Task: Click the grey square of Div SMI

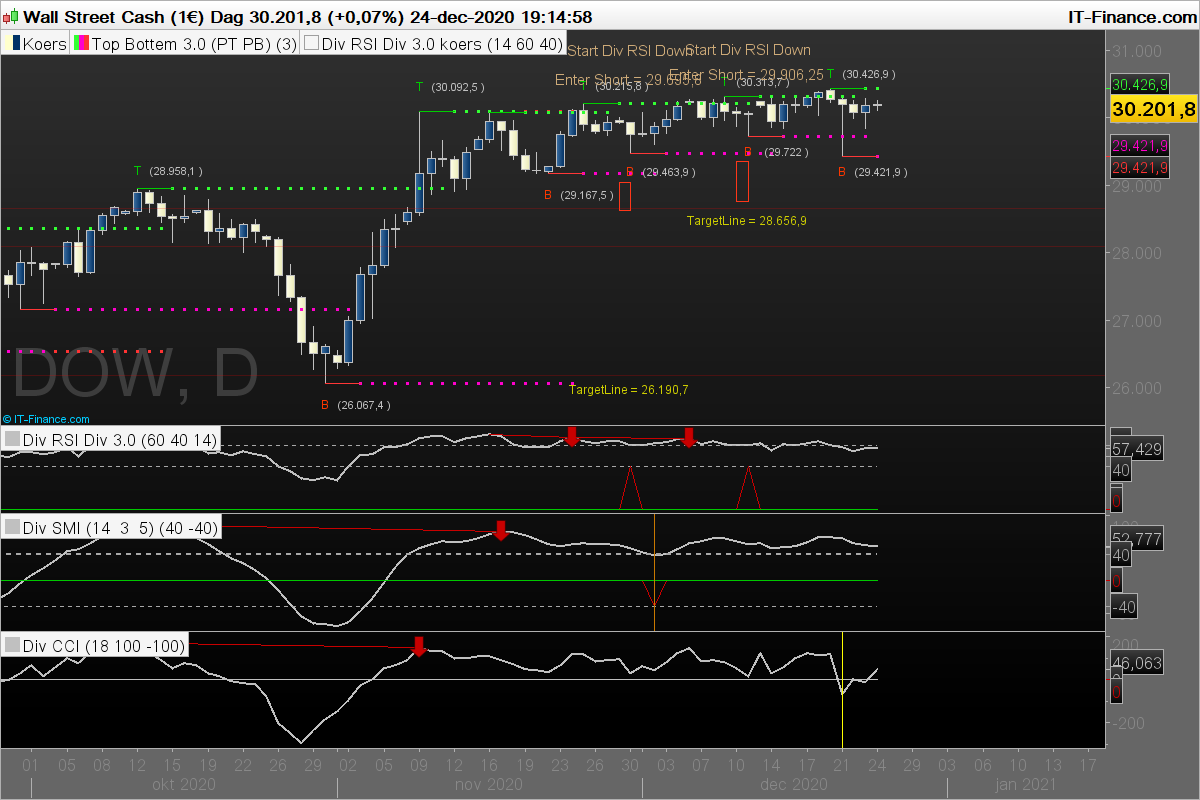Action: 12,527
